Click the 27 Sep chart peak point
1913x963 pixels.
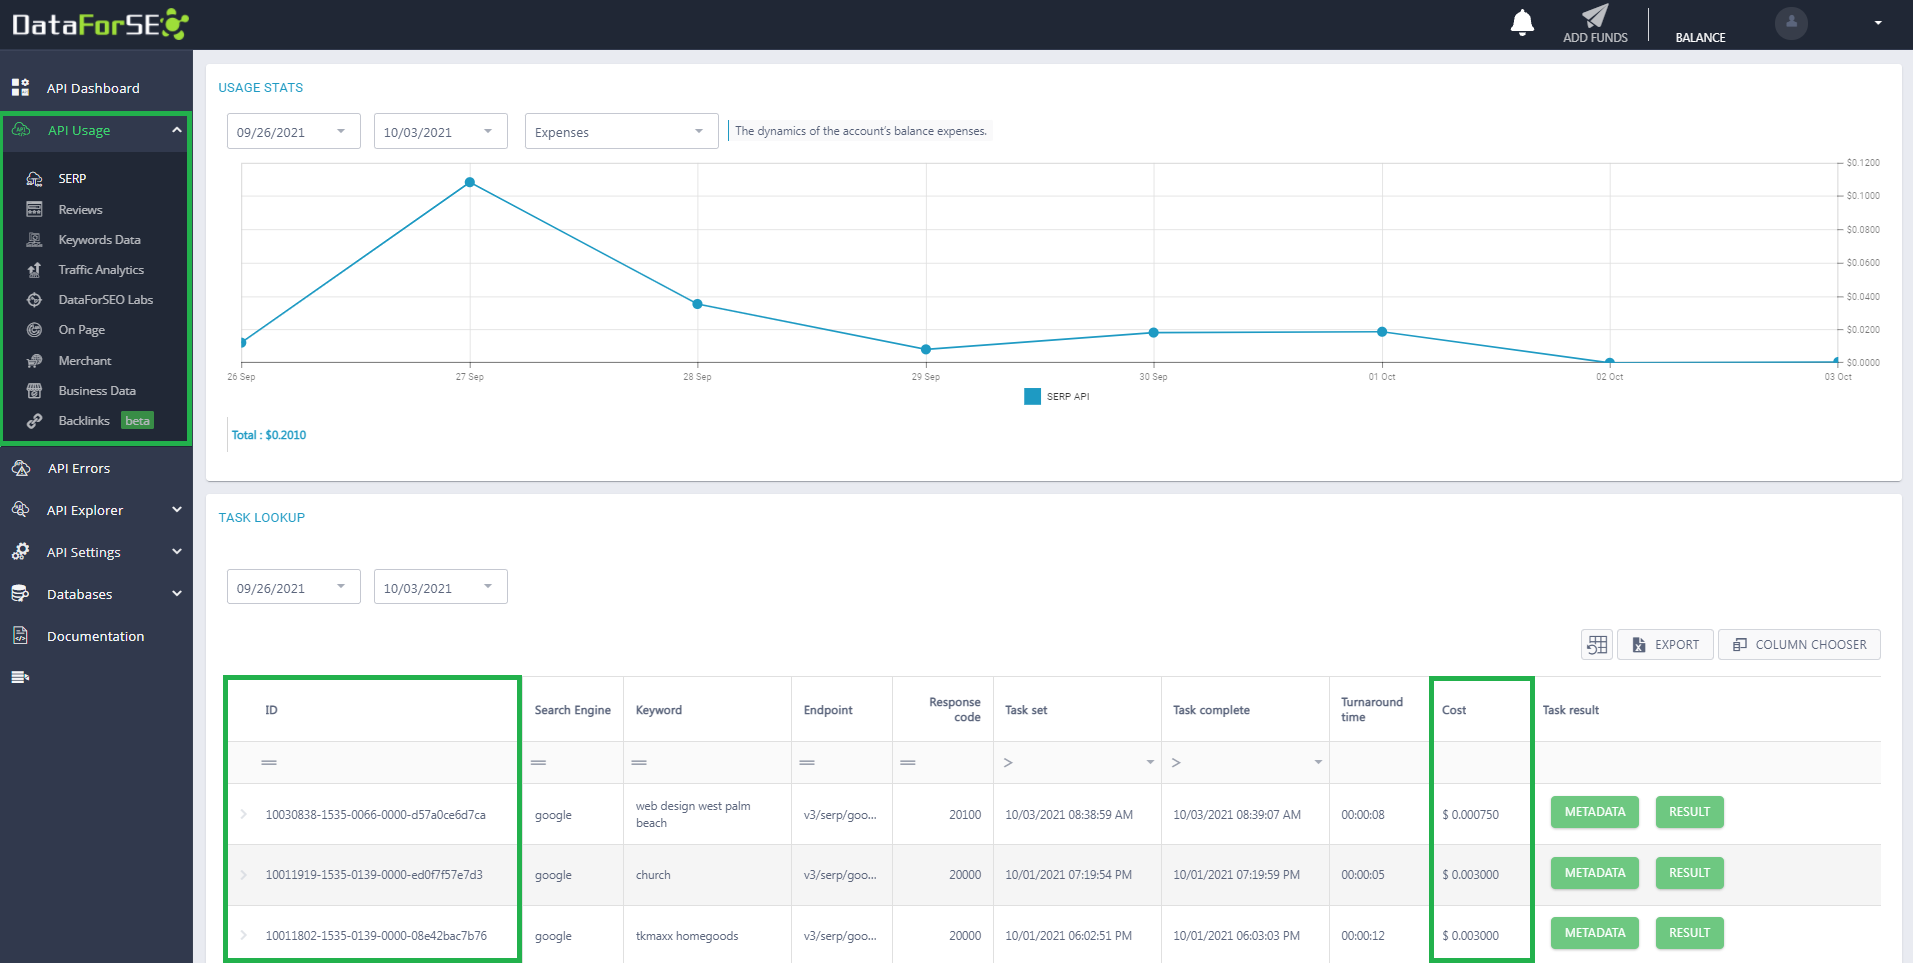coord(470,182)
